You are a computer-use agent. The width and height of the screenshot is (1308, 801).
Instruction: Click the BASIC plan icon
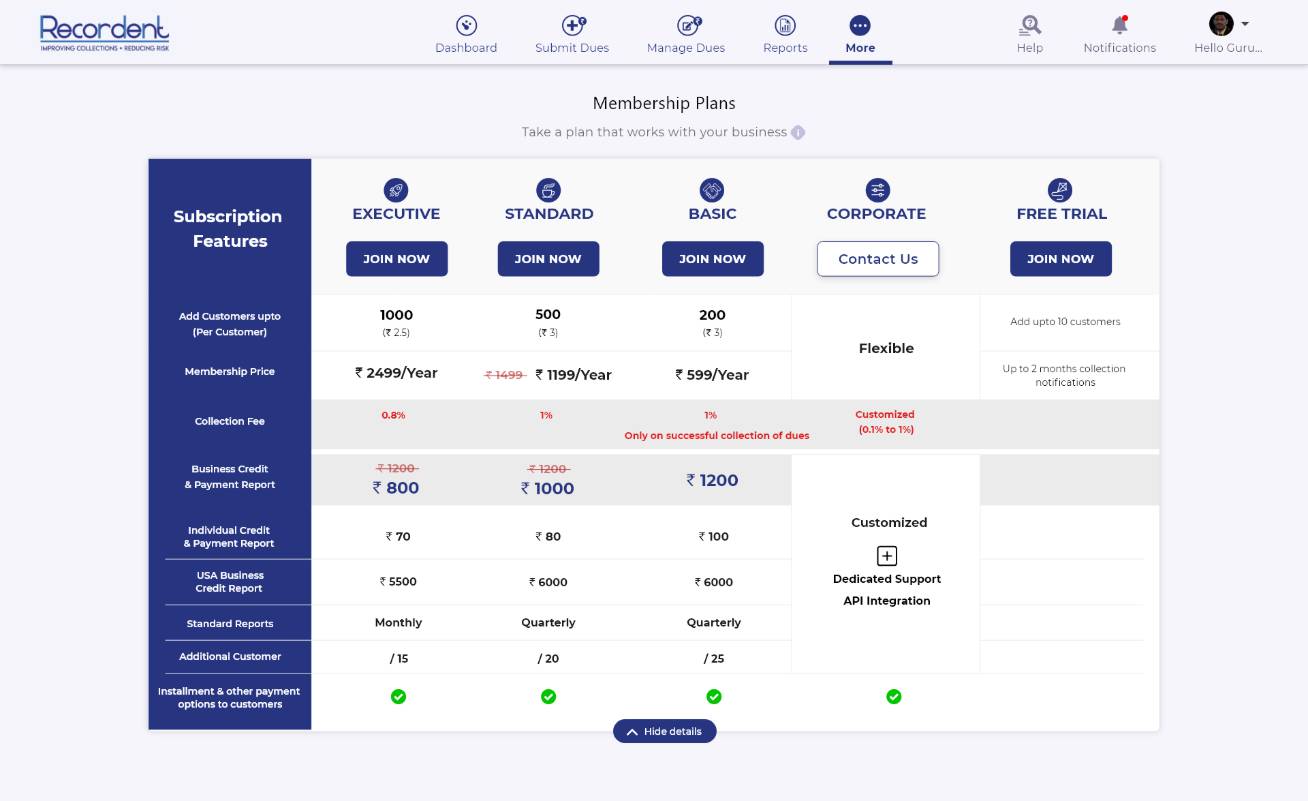(713, 190)
